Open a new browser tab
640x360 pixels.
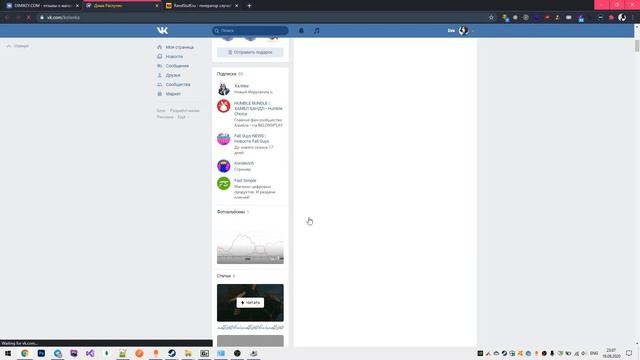pos(249,6)
